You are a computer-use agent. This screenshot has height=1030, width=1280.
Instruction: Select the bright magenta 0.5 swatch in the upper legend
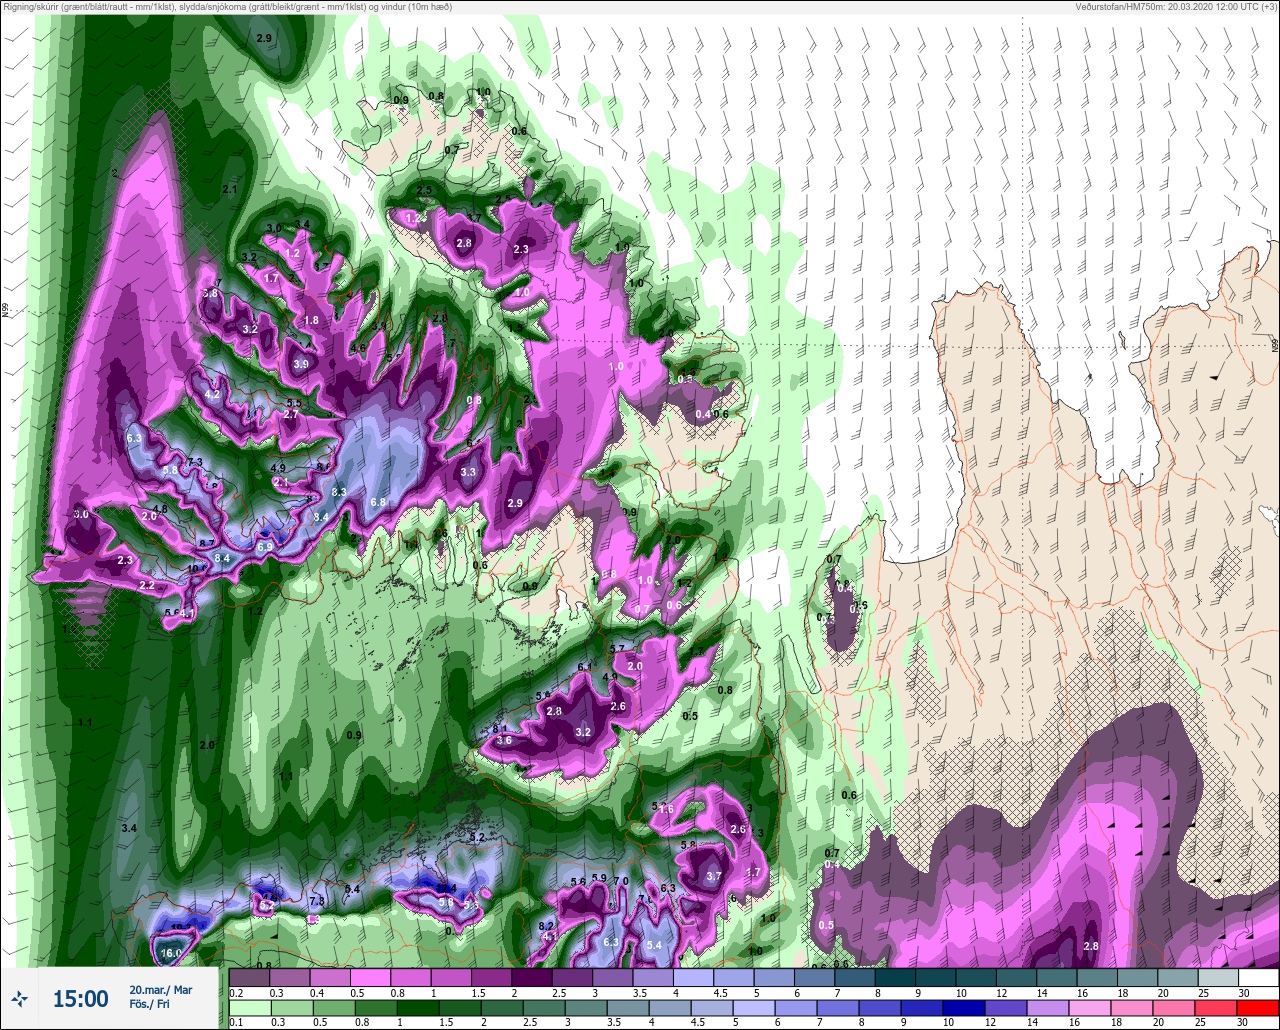[370, 977]
